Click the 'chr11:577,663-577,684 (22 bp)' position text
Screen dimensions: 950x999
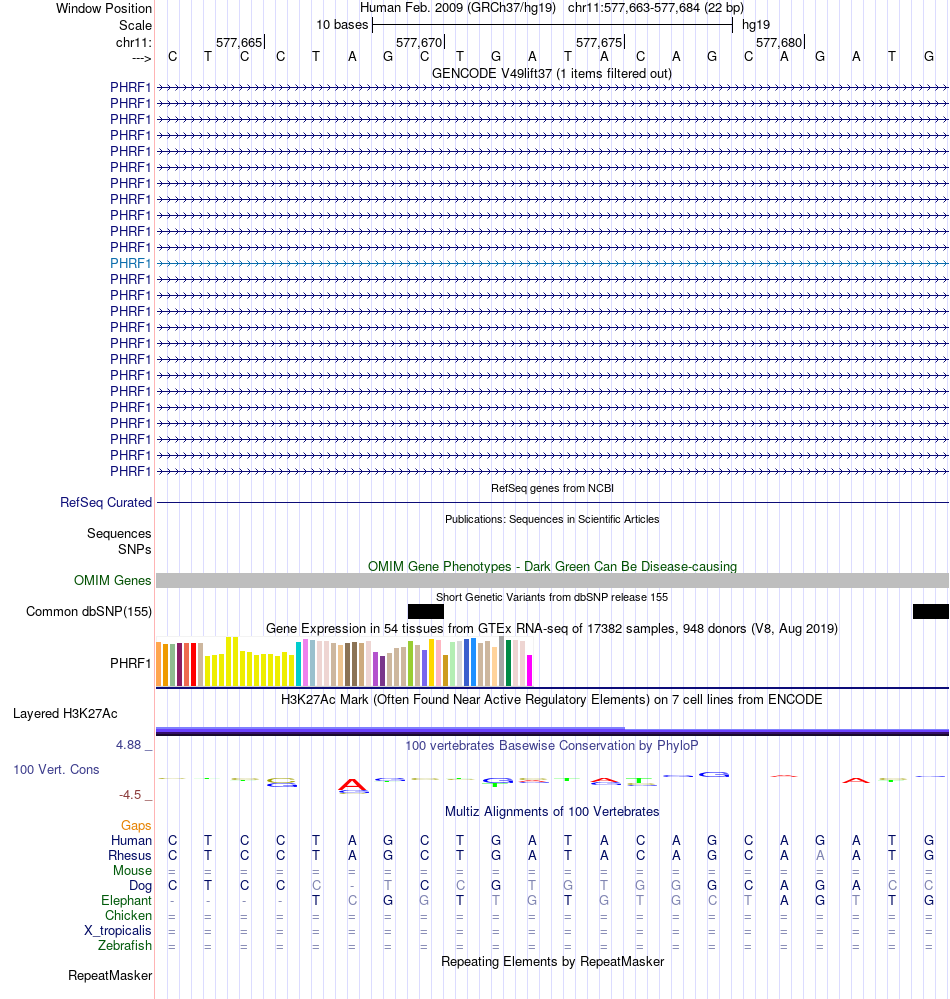tap(656, 8)
